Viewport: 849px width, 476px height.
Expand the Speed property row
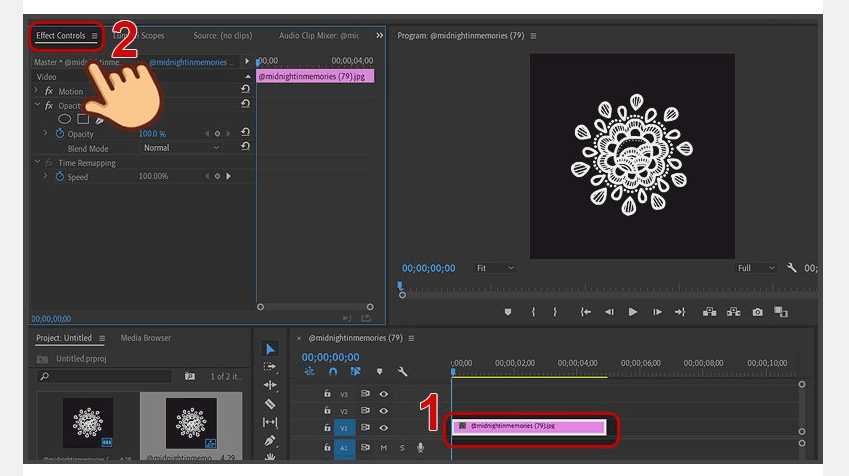click(x=45, y=176)
